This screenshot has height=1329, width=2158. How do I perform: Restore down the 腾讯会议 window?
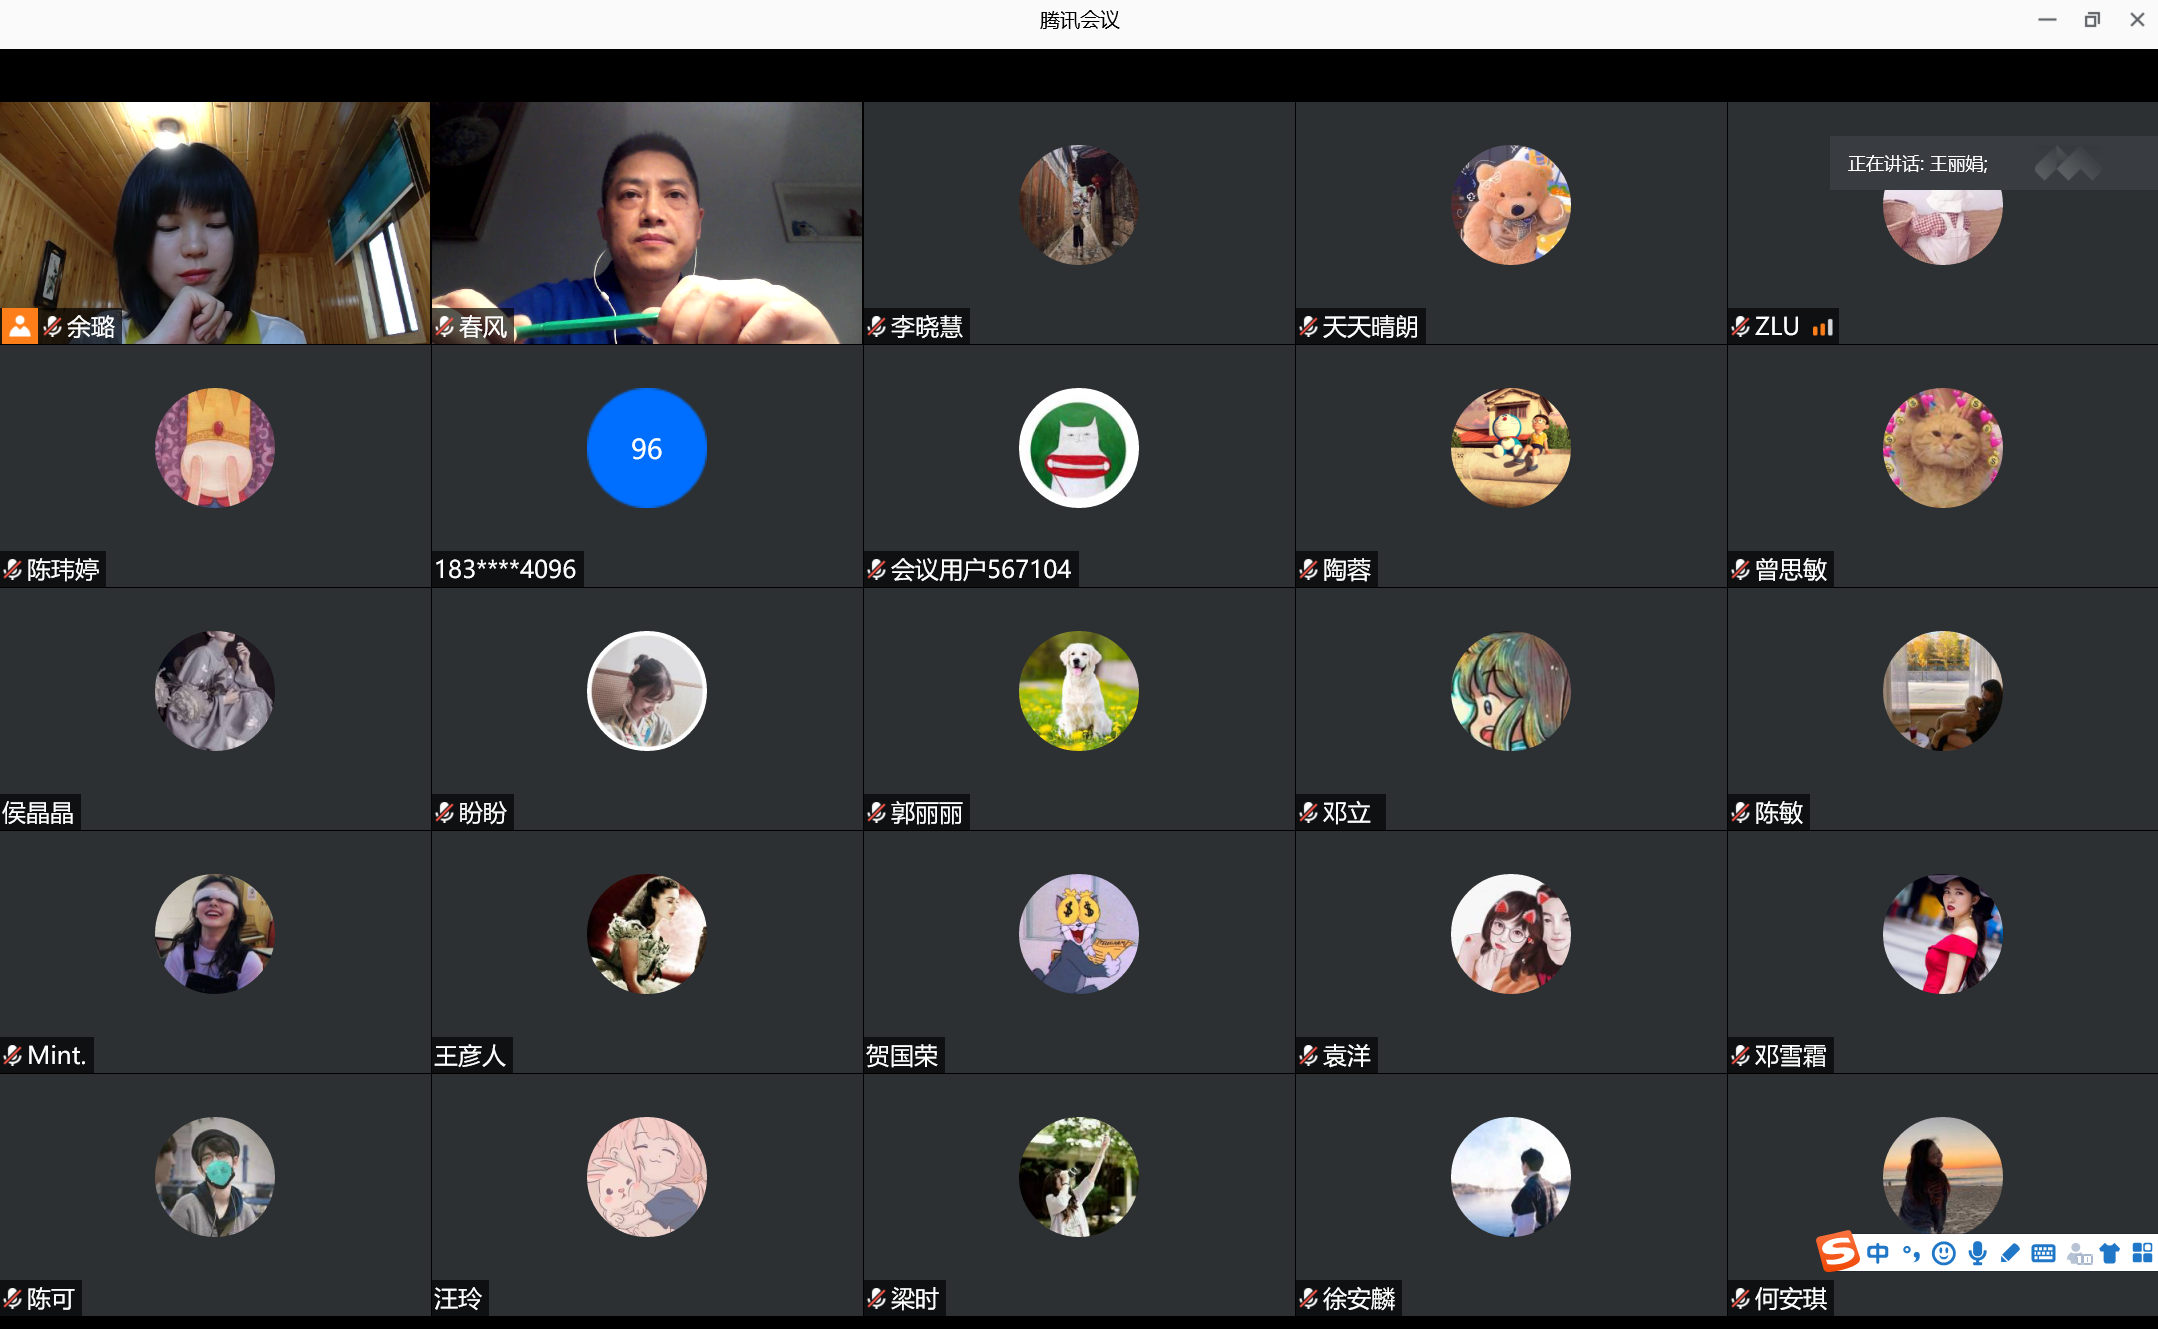[2092, 20]
